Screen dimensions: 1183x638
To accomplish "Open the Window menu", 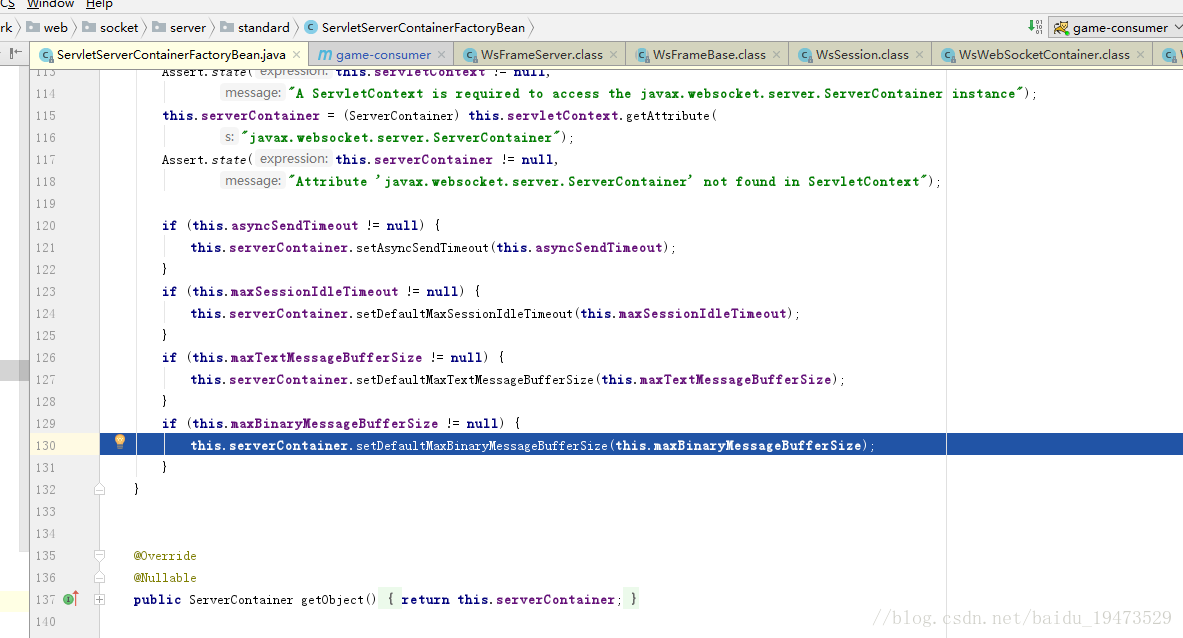I will click(50, 5).
